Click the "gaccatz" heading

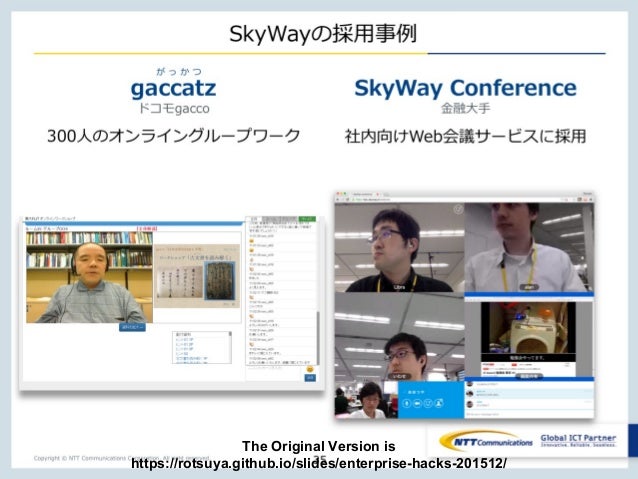pyautogui.click(x=173, y=88)
